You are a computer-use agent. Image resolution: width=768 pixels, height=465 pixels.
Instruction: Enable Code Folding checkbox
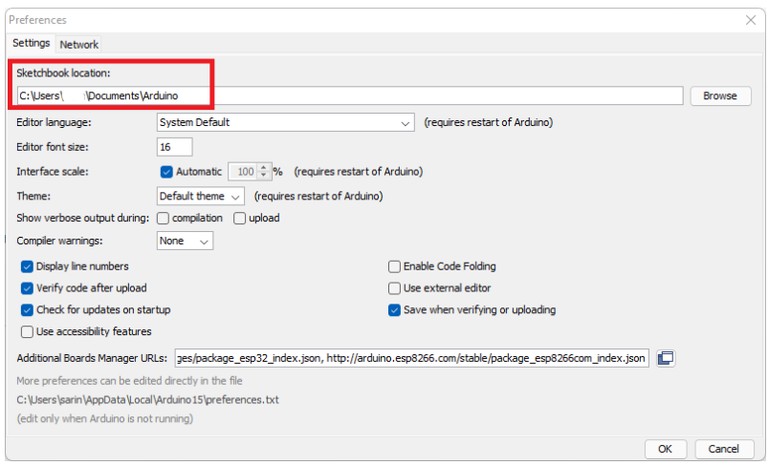[x=395, y=267]
